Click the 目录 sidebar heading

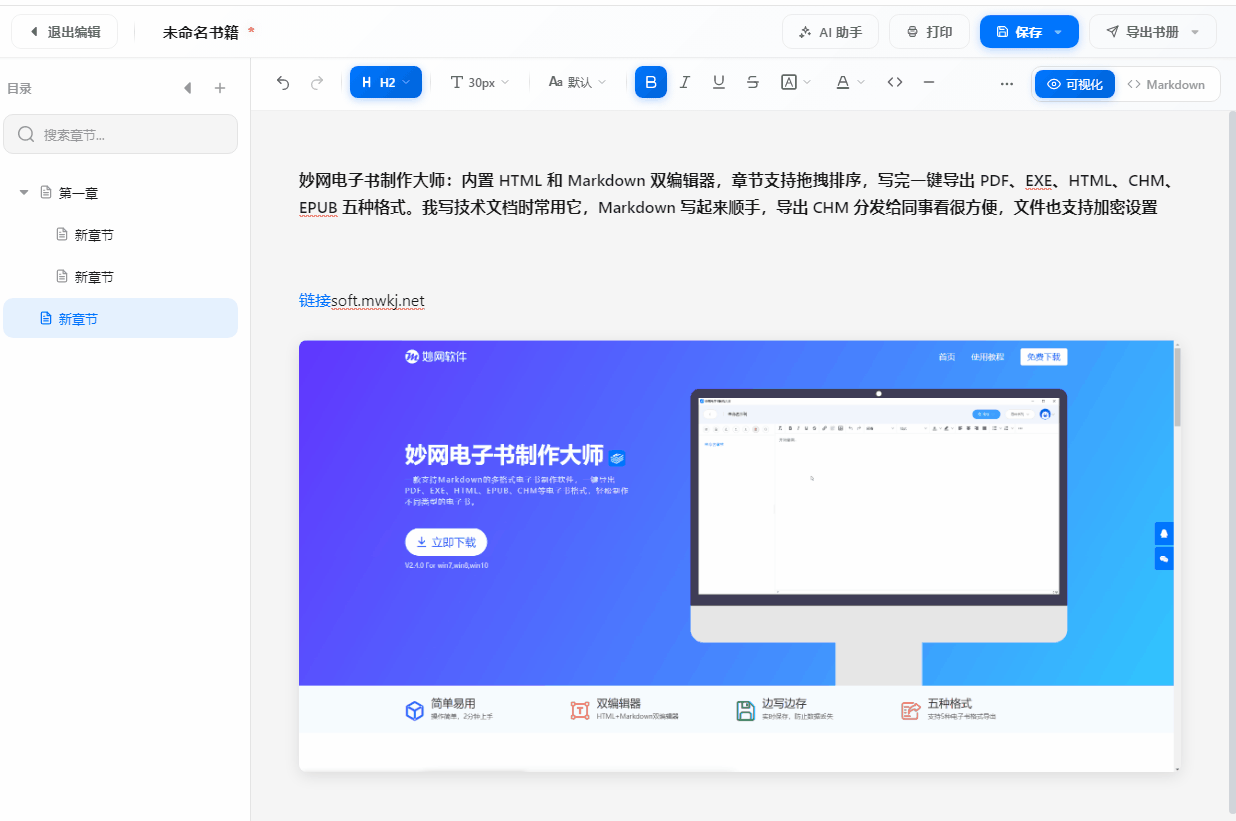point(19,88)
